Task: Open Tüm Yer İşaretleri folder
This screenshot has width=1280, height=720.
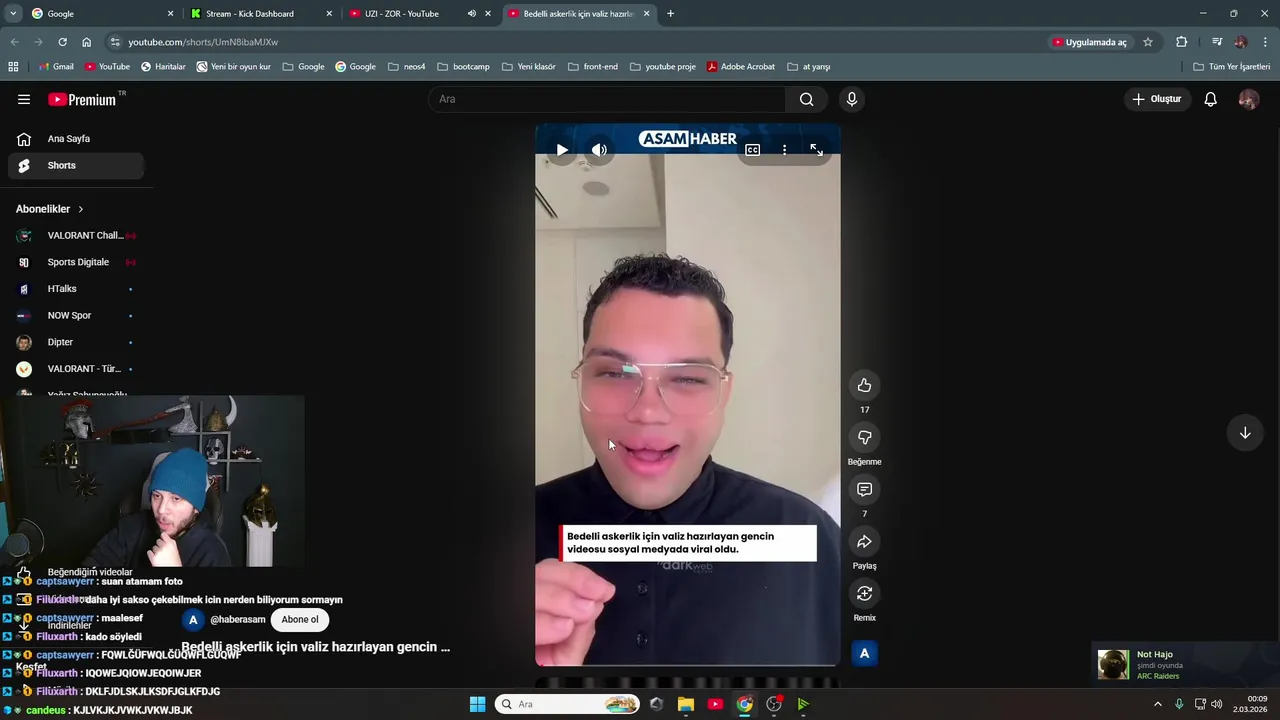Action: (x=1232, y=67)
